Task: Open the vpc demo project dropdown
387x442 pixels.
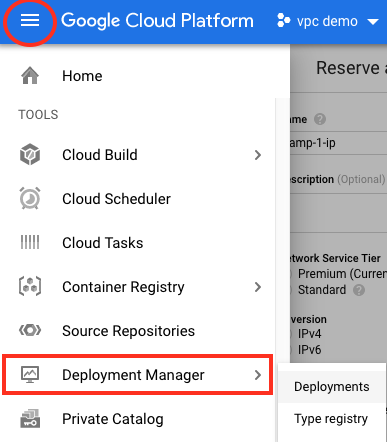Action: [328, 21]
